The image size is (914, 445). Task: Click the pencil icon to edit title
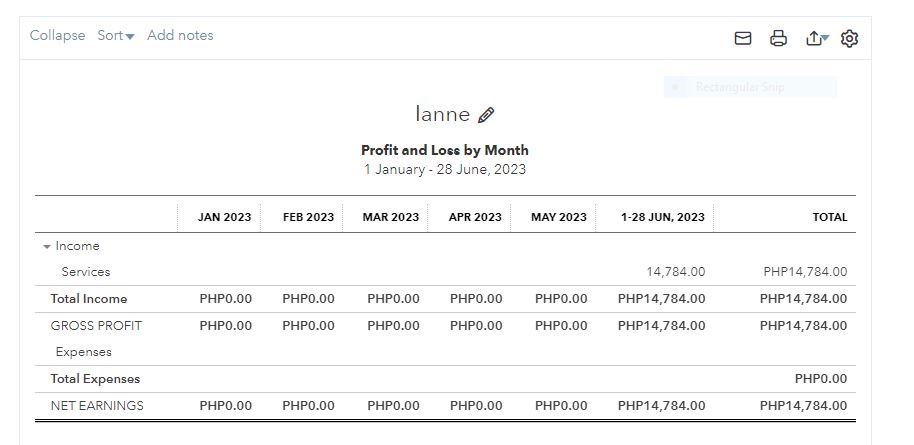pyautogui.click(x=487, y=115)
